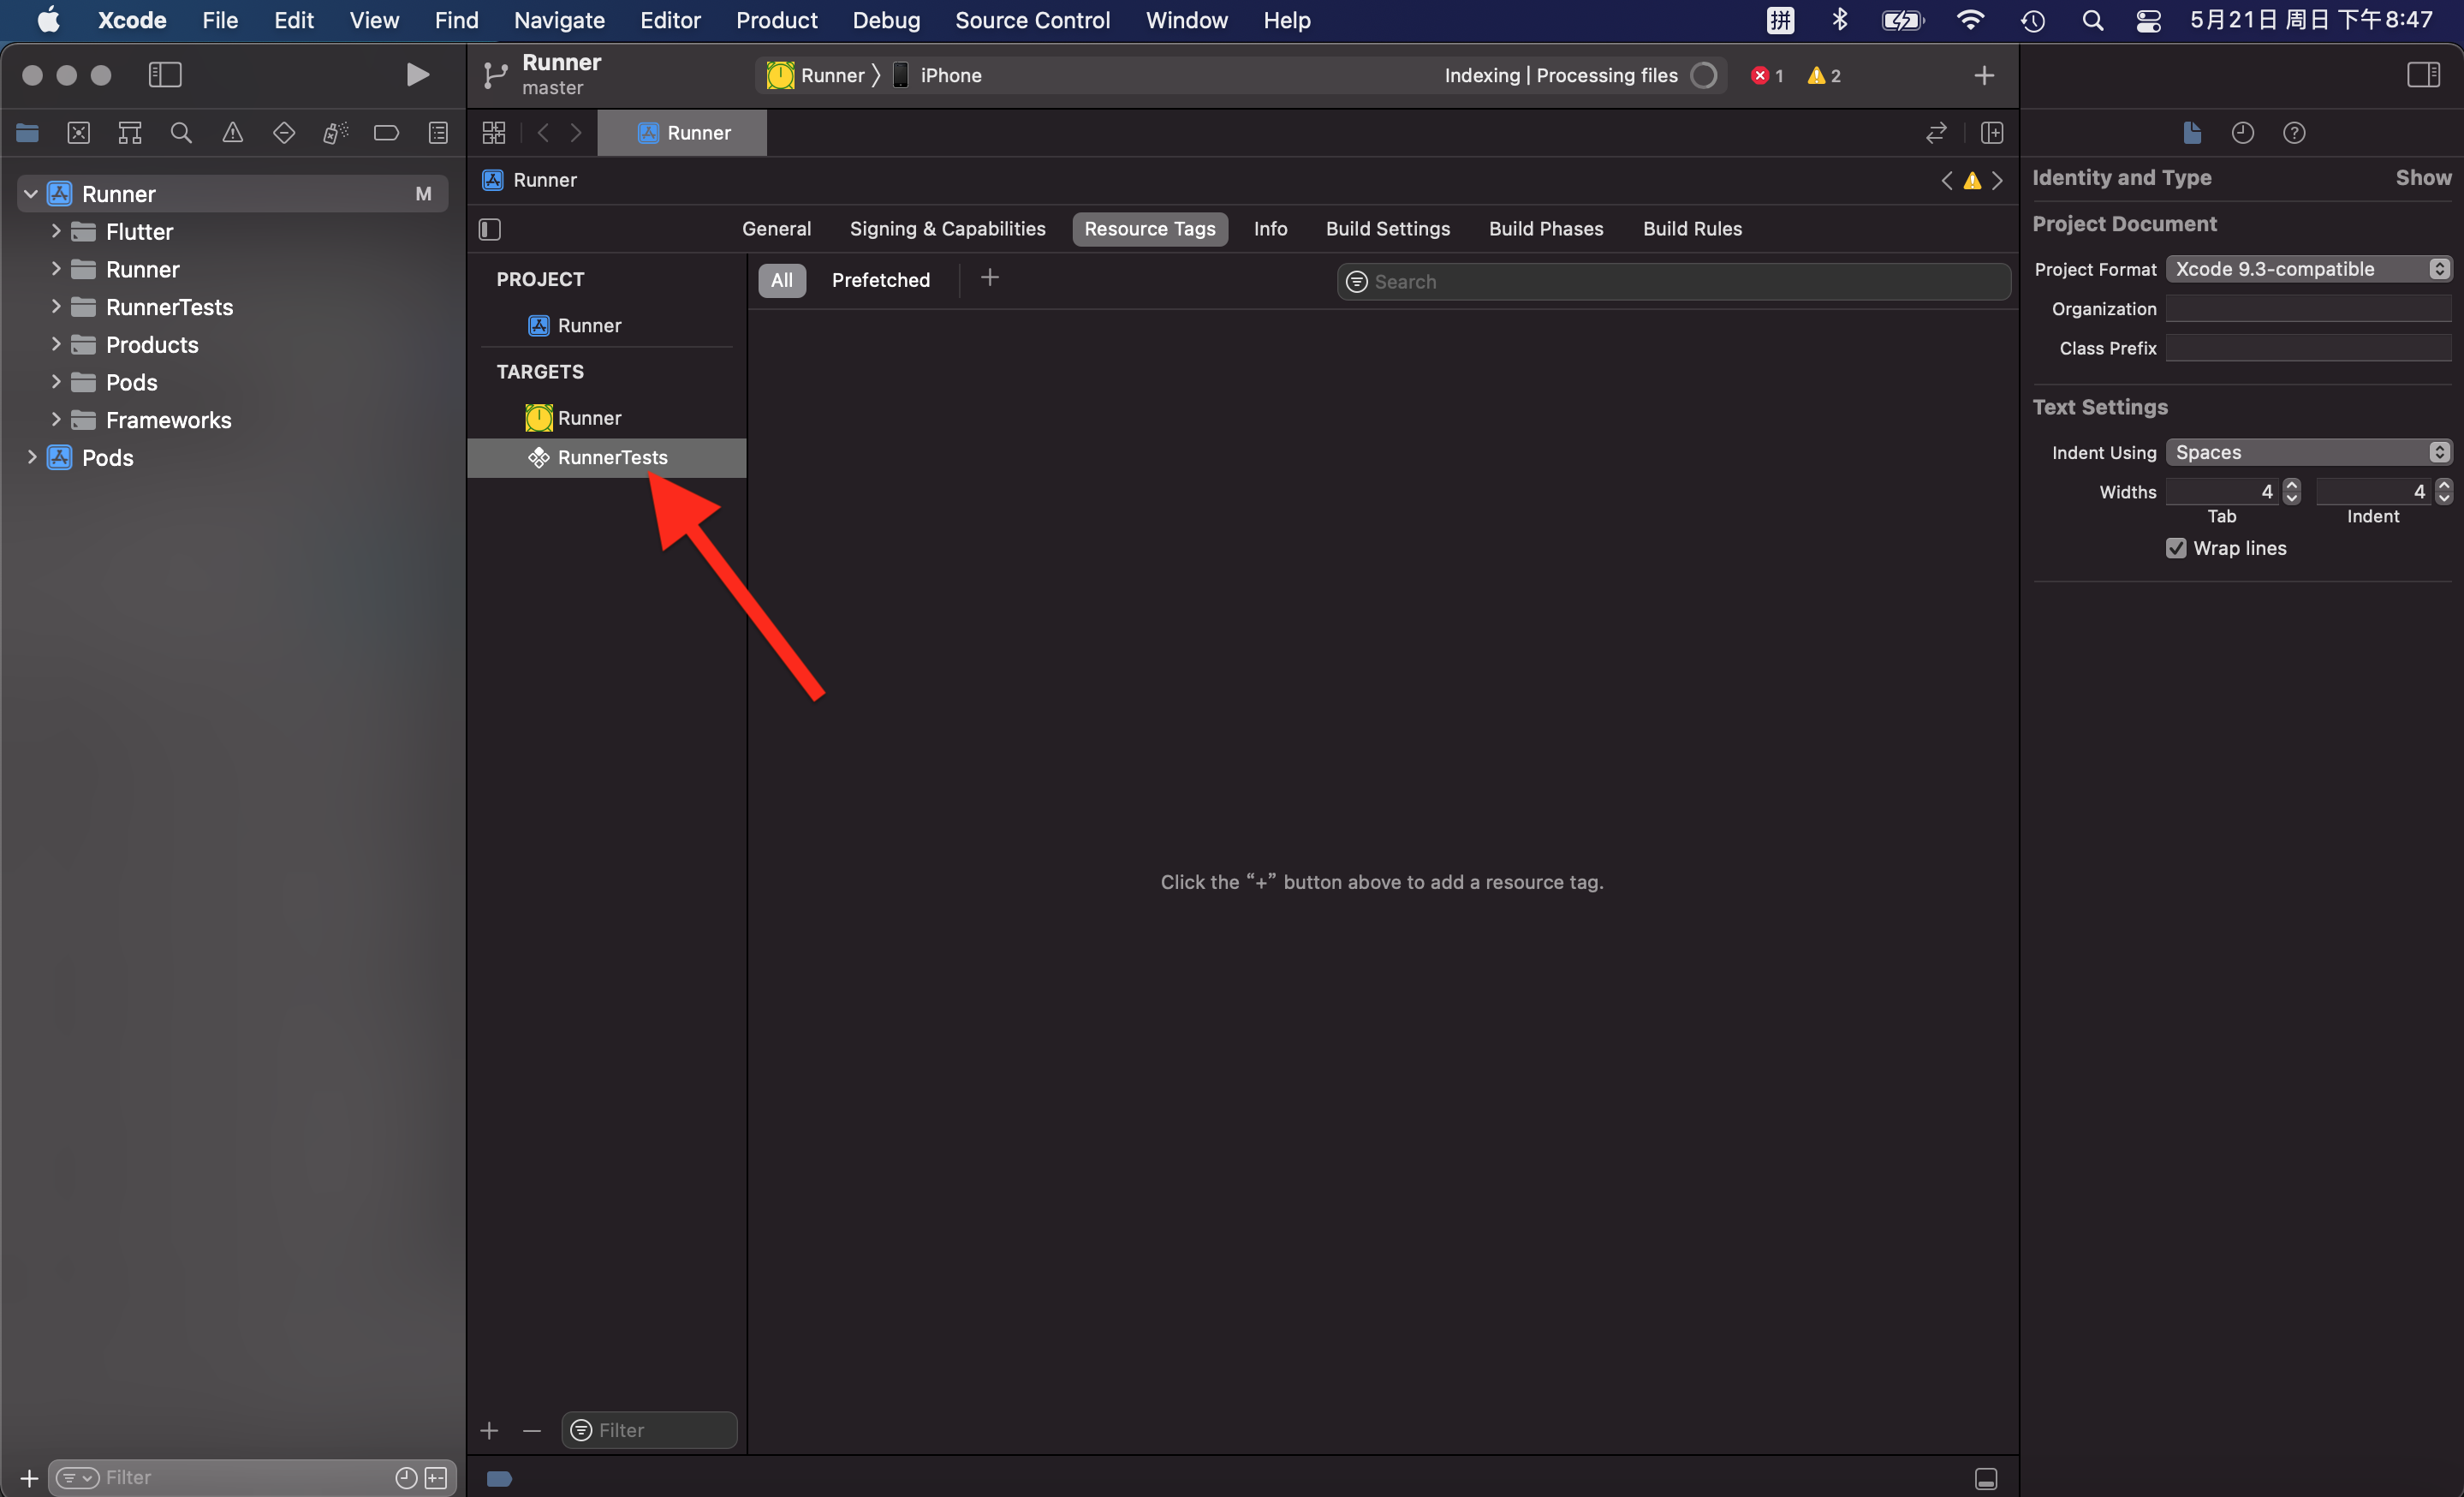Open the Report navigator

pyautogui.click(x=438, y=133)
